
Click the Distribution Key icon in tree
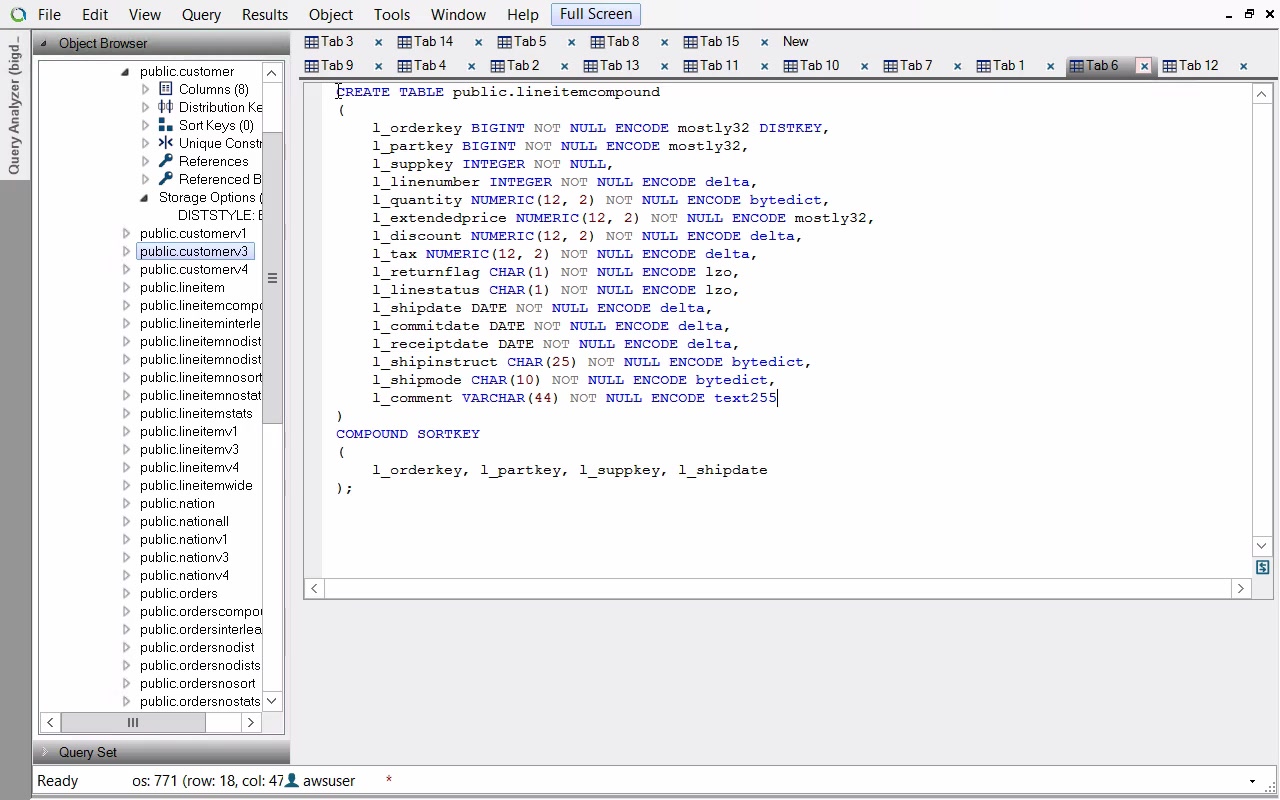tap(166, 107)
